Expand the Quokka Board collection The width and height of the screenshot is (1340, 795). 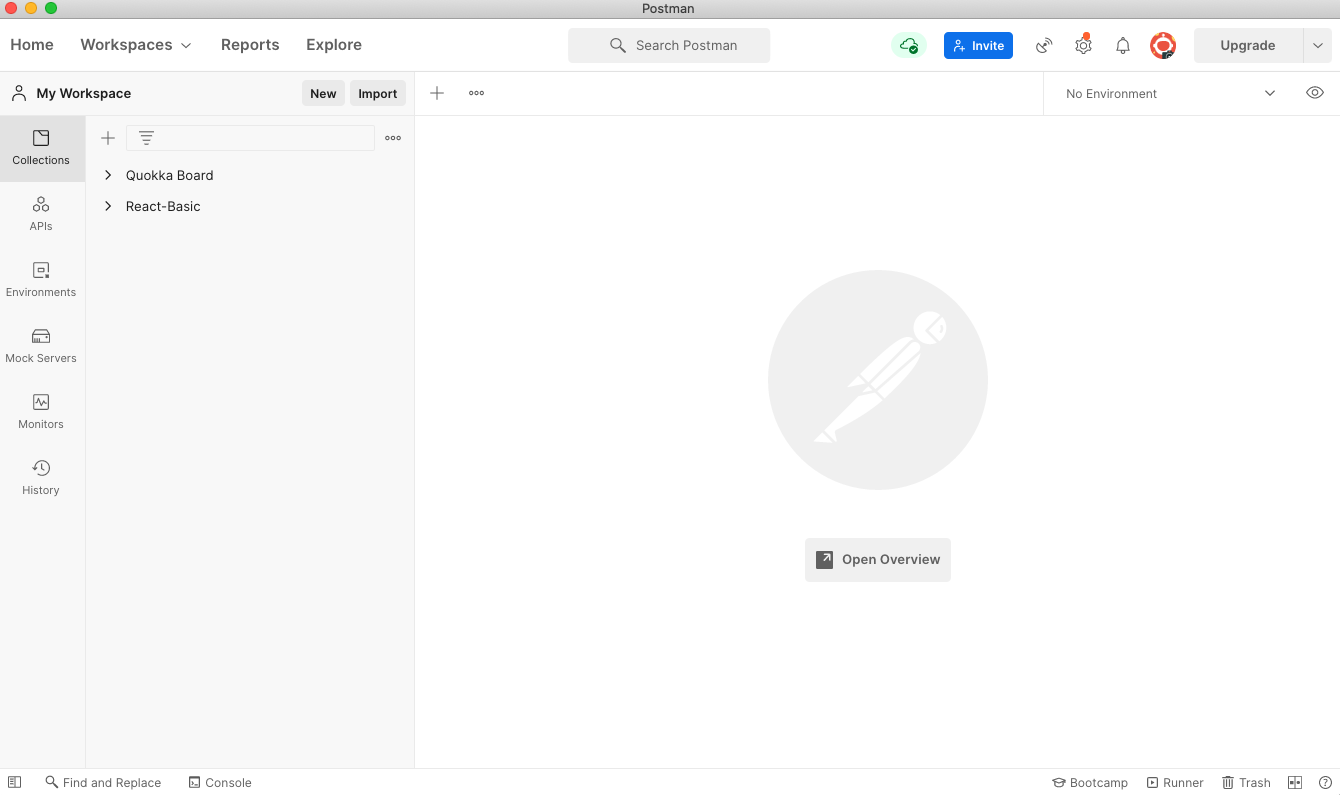coord(108,175)
